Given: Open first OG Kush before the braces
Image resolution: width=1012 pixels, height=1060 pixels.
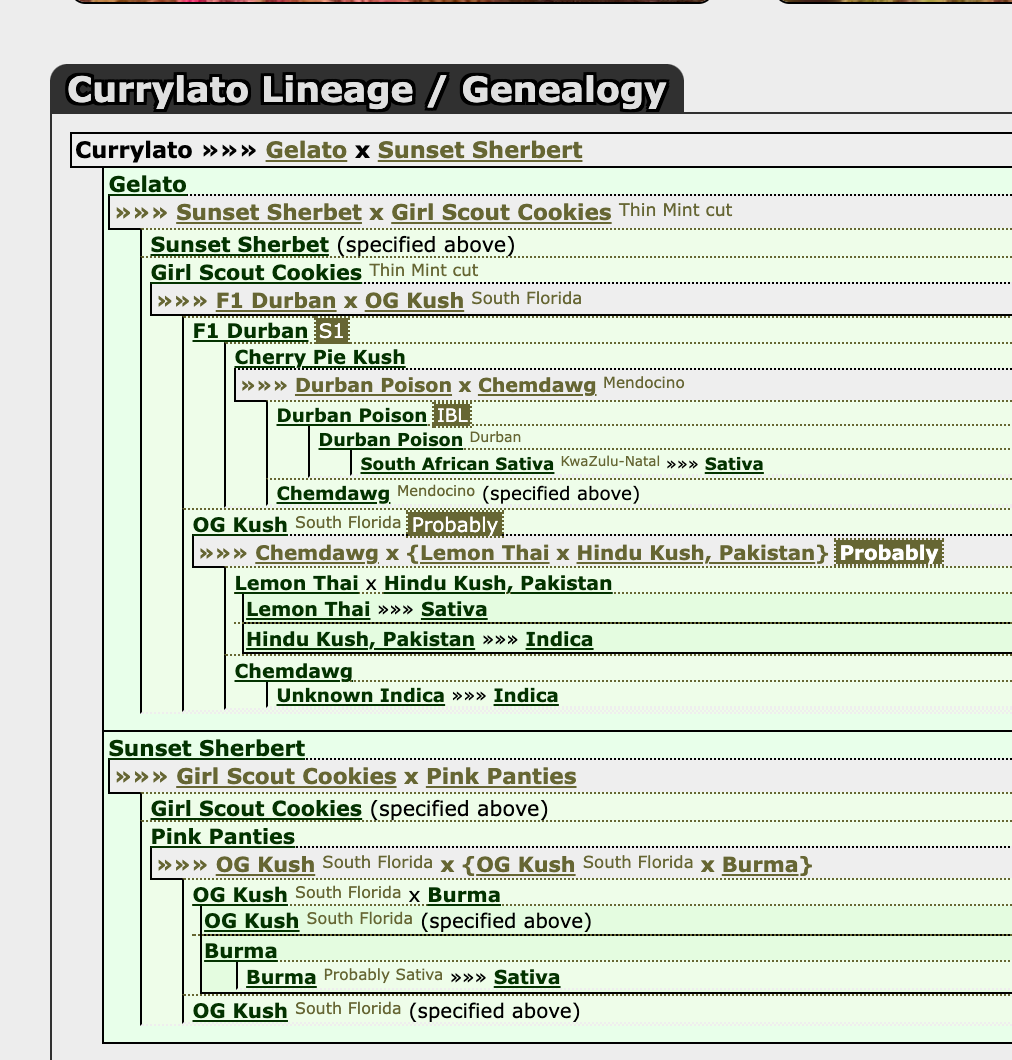Looking at the screenshot, I should pos(265,865).
